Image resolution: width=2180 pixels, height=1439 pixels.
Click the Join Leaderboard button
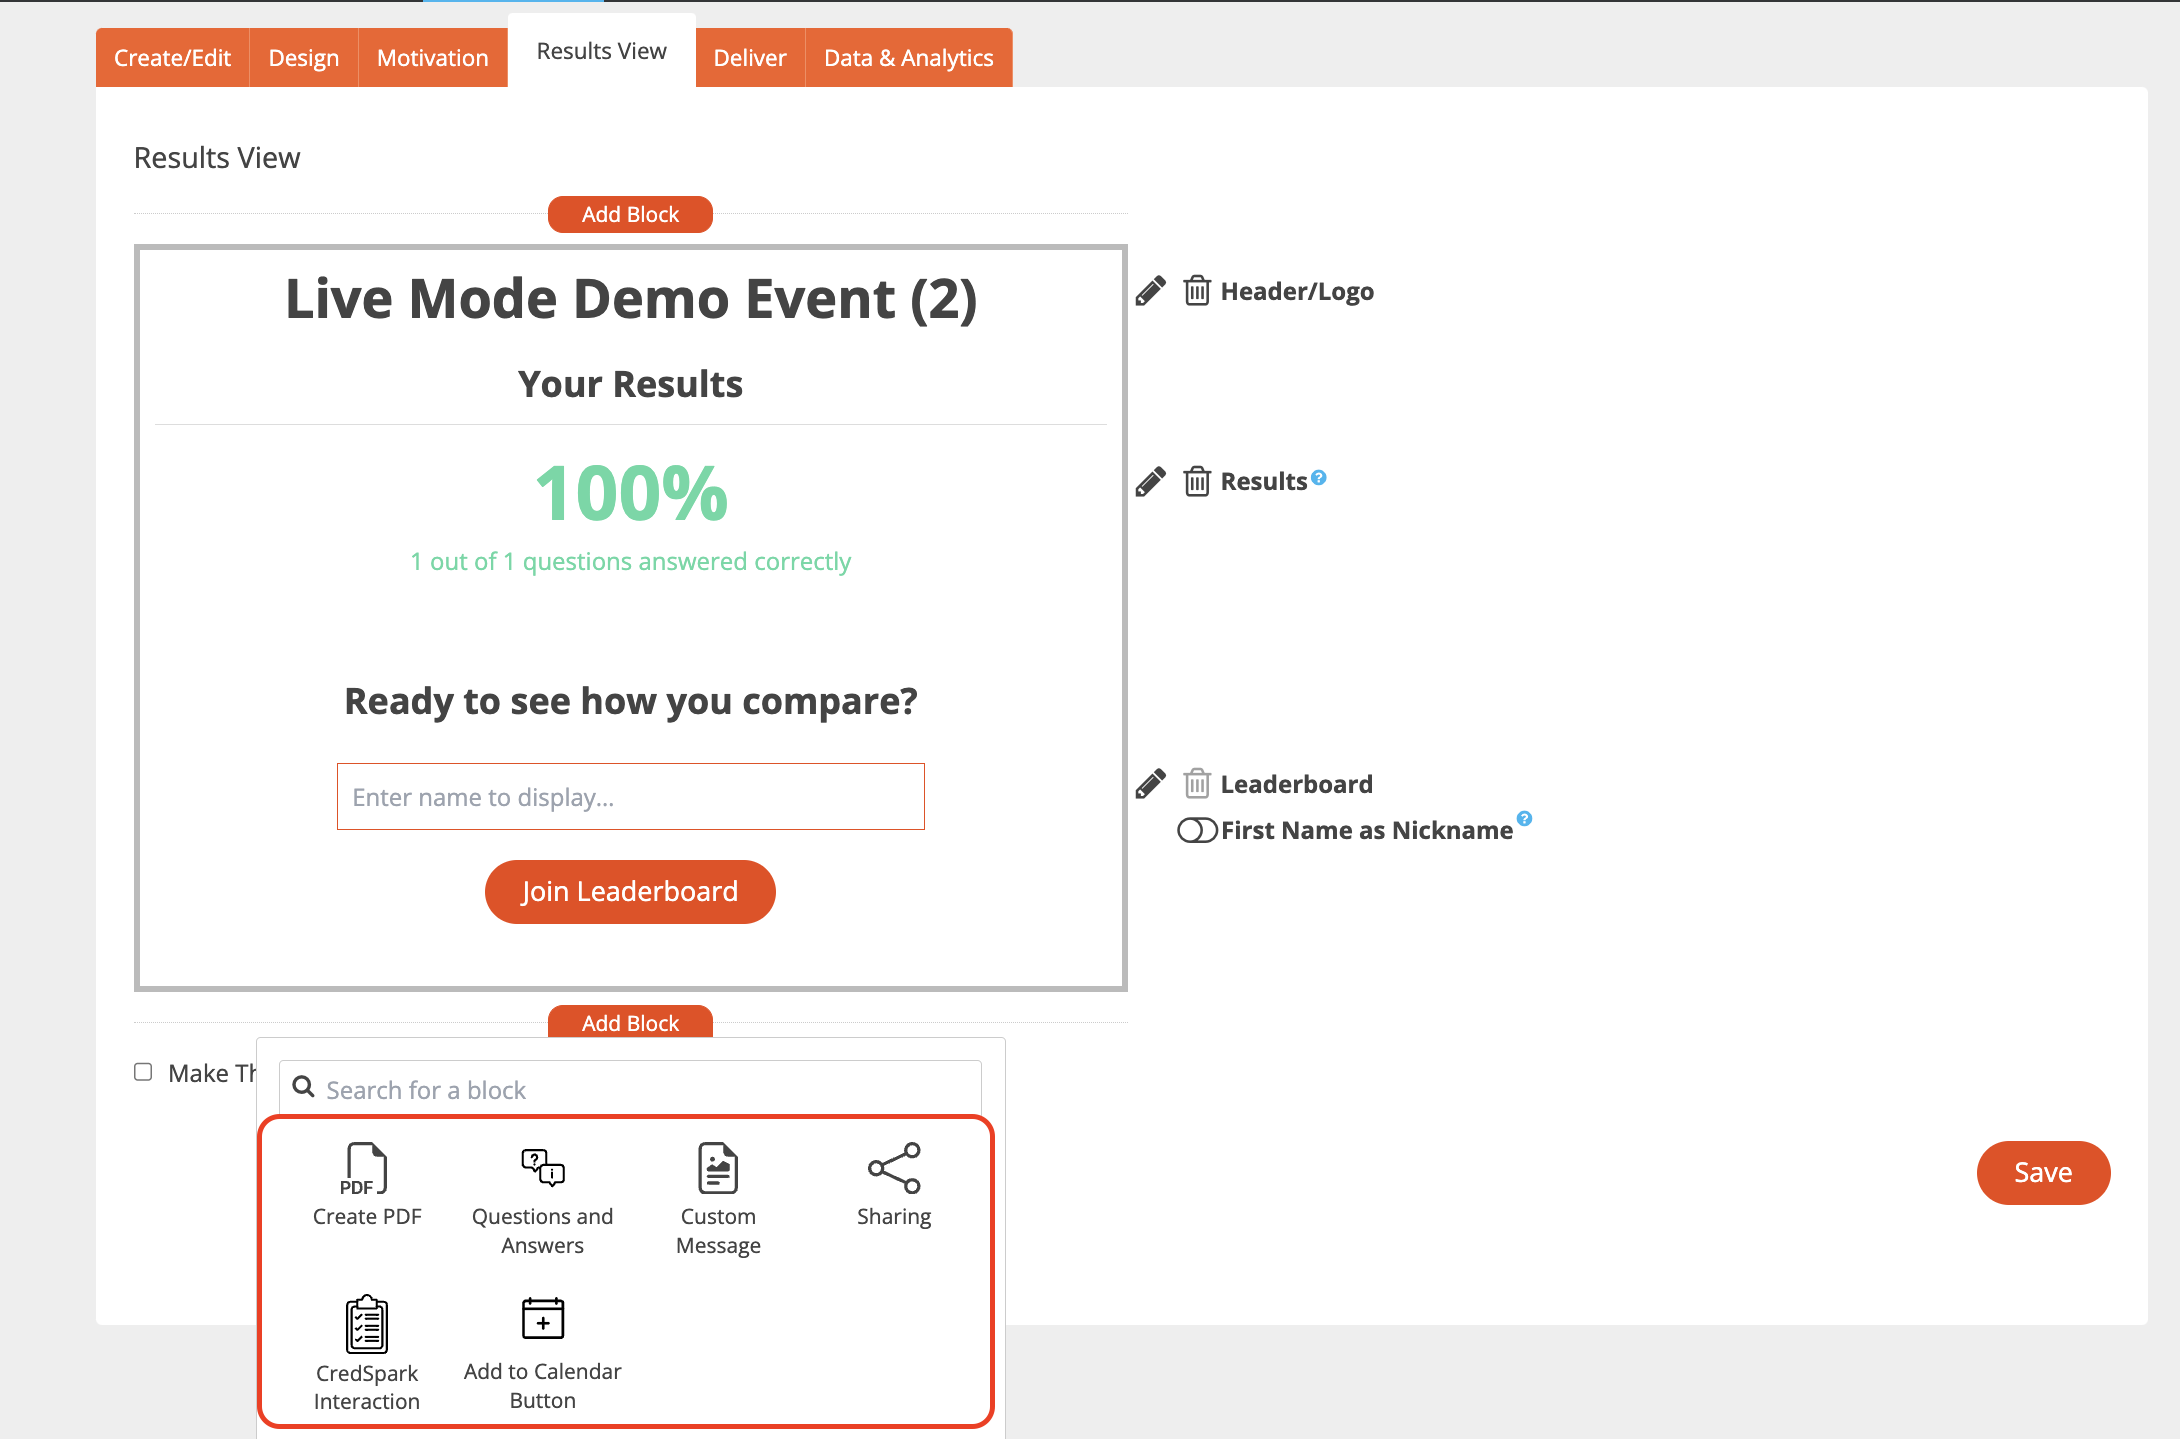(x=630, y=891)
